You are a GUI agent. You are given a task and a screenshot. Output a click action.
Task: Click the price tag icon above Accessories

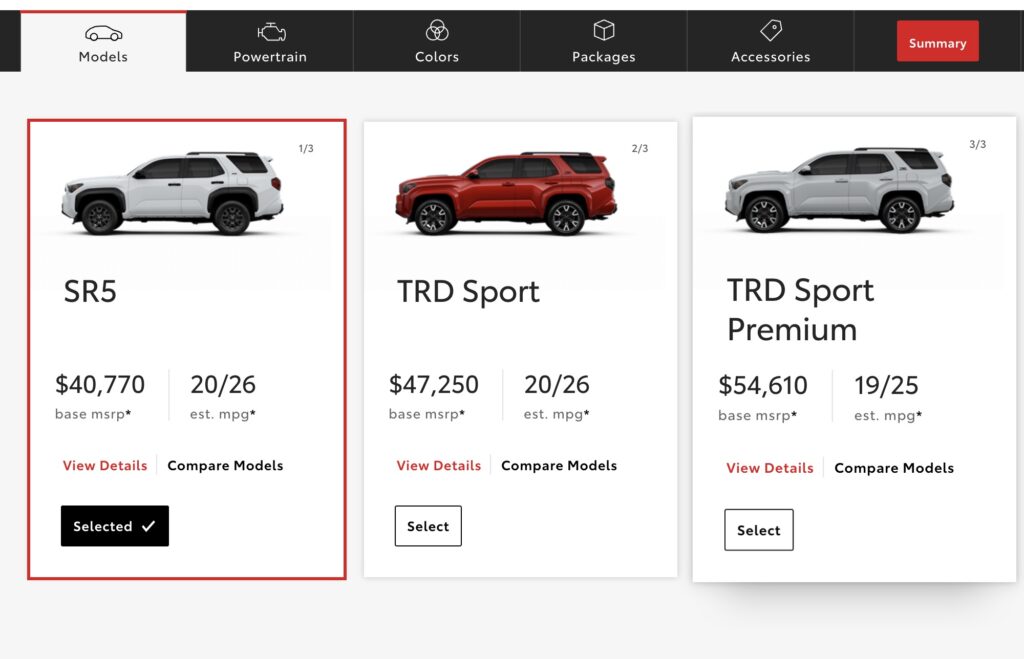pos(770,29)
